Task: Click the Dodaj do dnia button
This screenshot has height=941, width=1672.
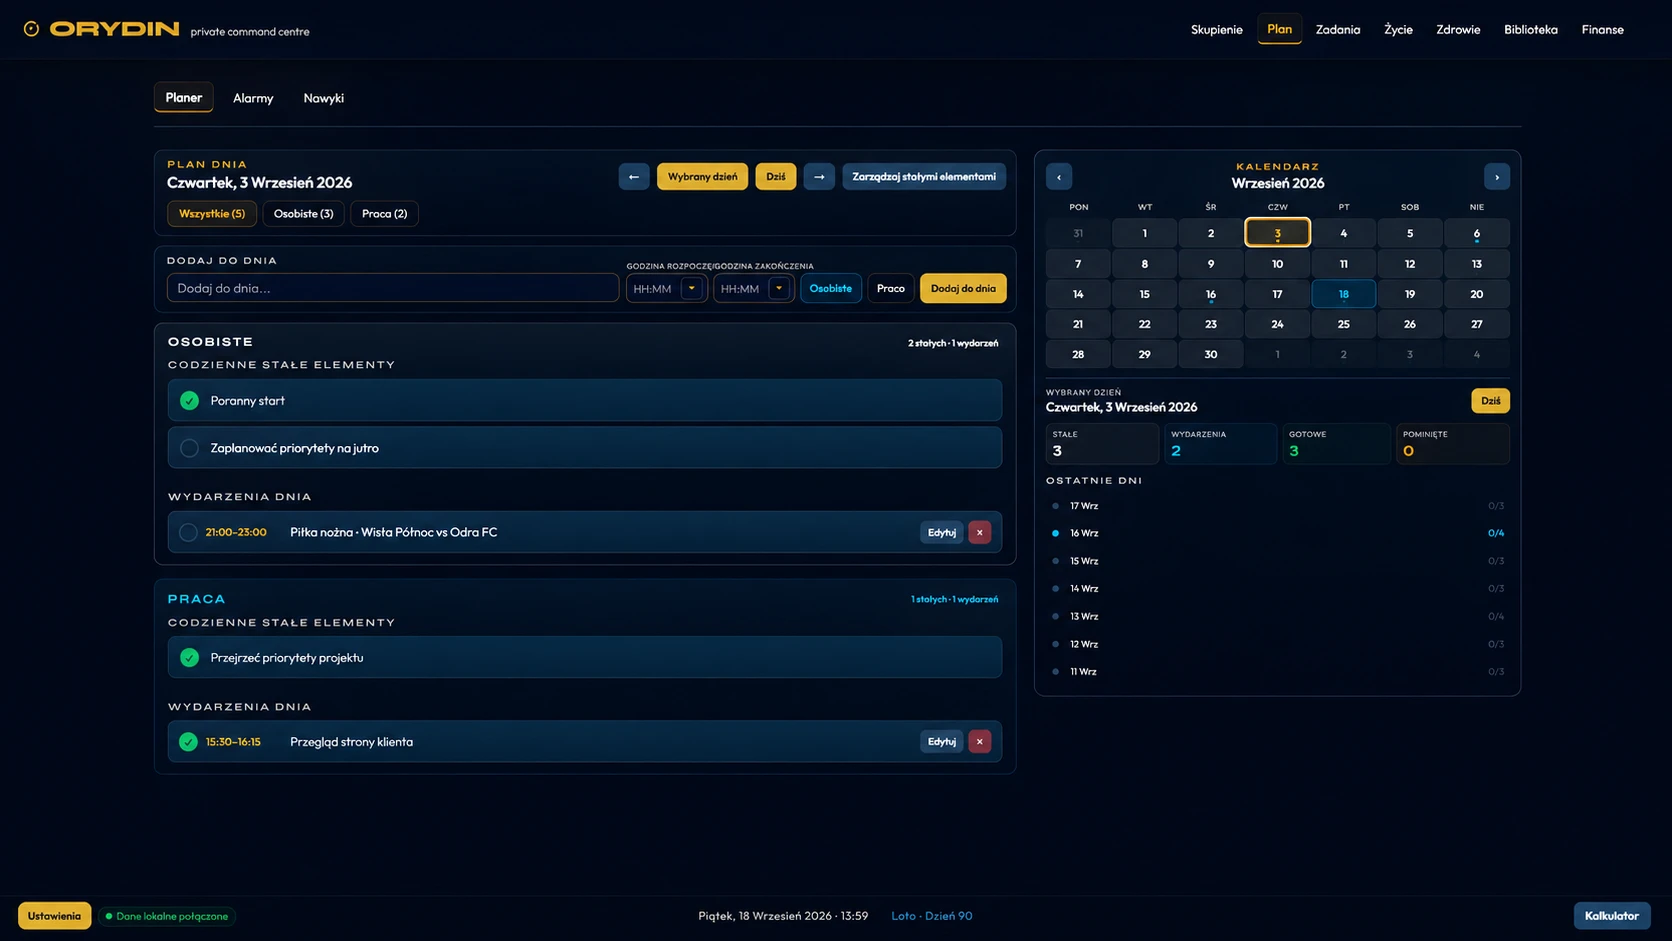Action: coord(963,288)
